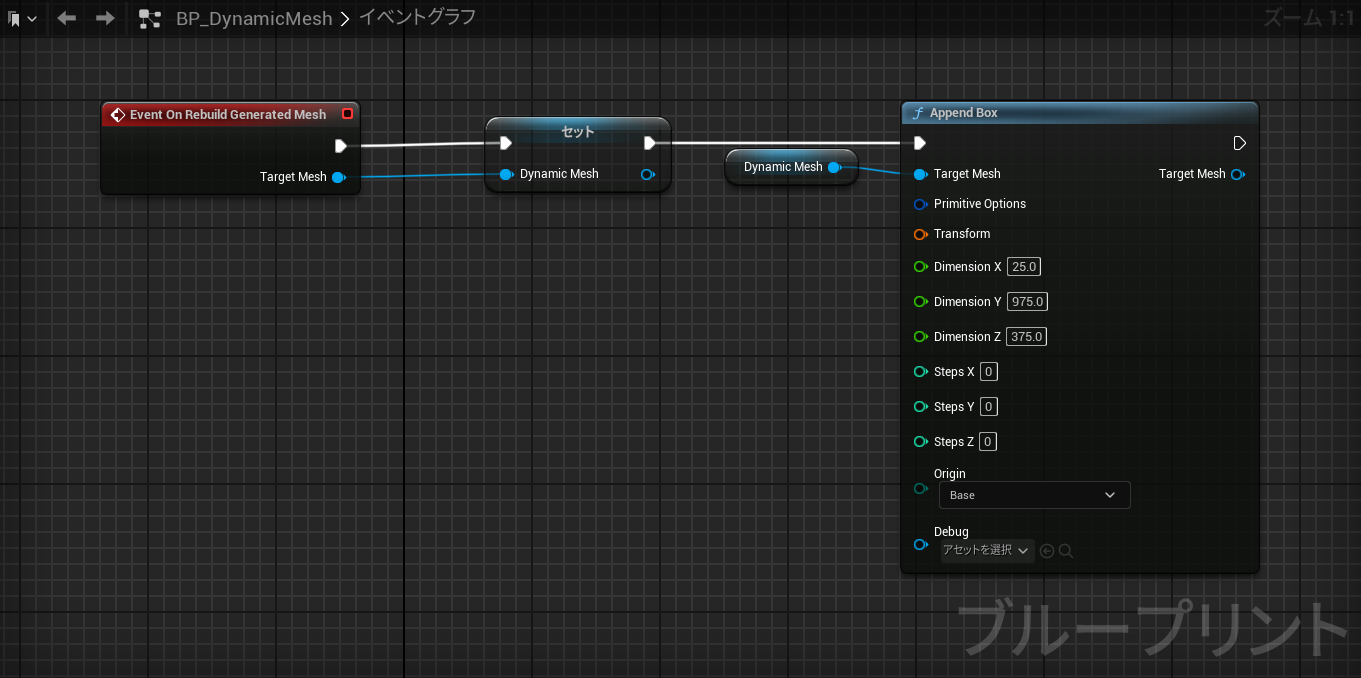1361x678 pixels.
Task: Click the Dynamic Mesh reroute node pin
Action: (x=835, y=167)
